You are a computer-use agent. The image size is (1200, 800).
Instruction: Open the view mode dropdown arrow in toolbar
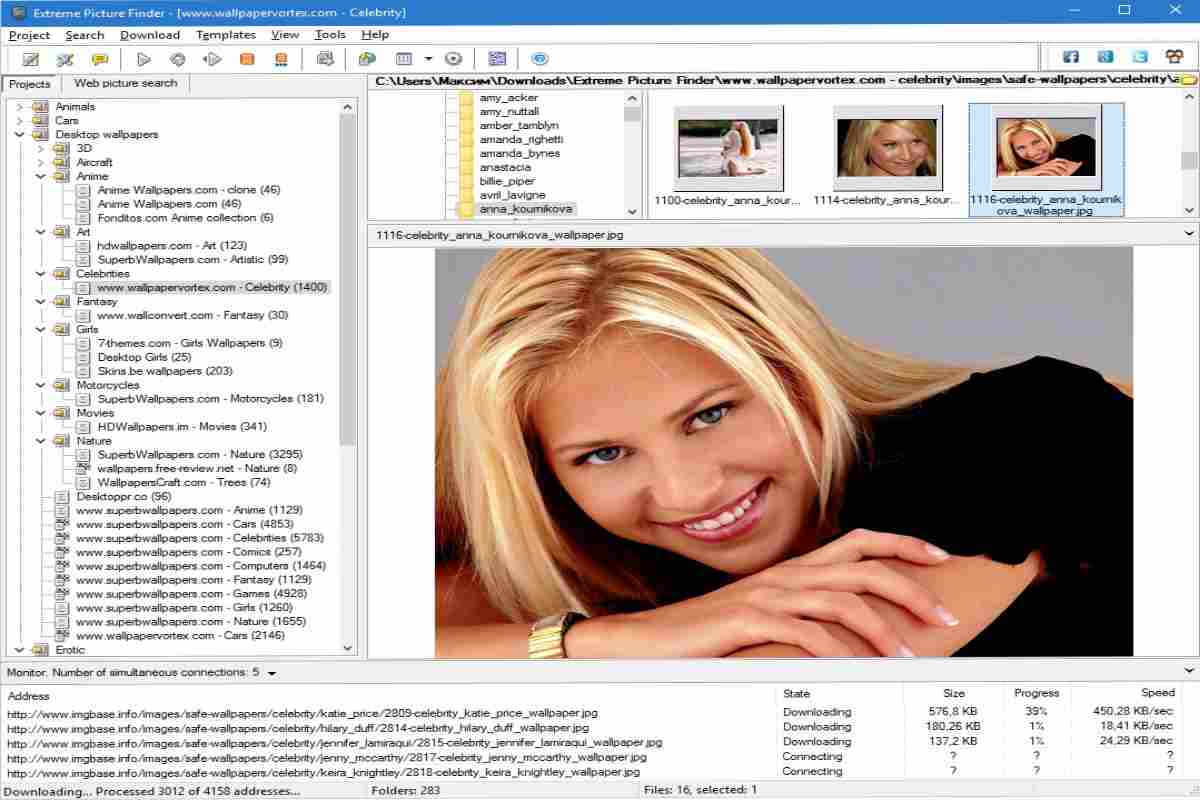tap(428, 59)
